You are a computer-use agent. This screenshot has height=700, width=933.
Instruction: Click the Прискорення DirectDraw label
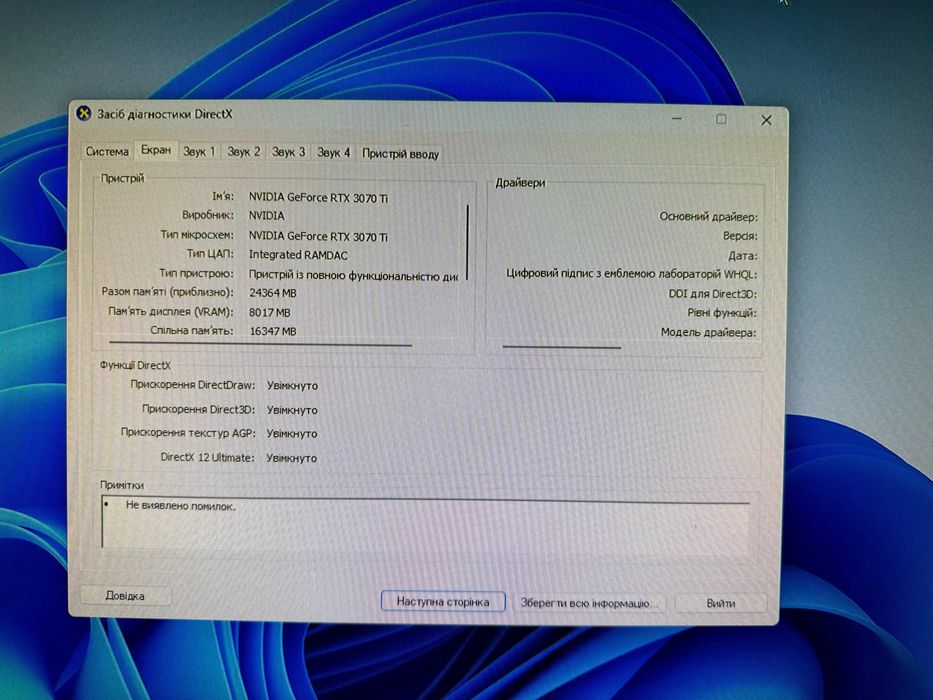pyautogui.click(x=193, y=385)
